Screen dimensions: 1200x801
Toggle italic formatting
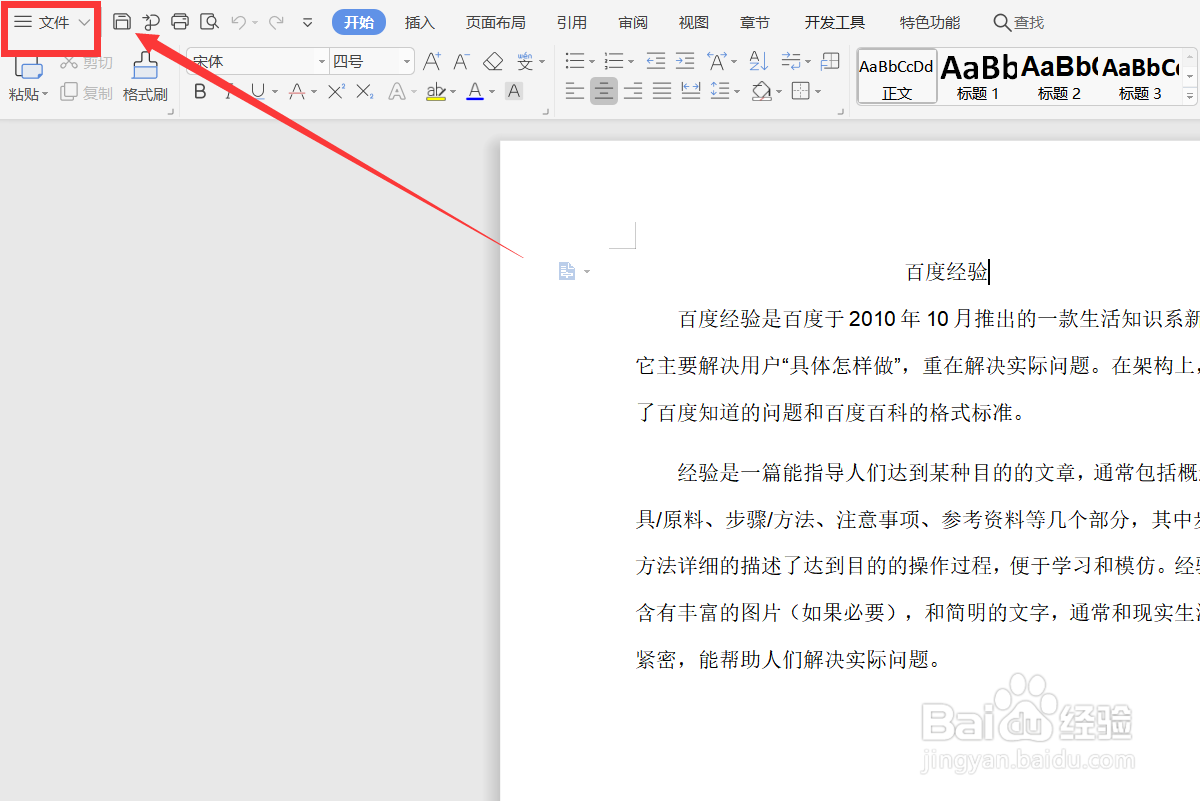pos(229,91)
